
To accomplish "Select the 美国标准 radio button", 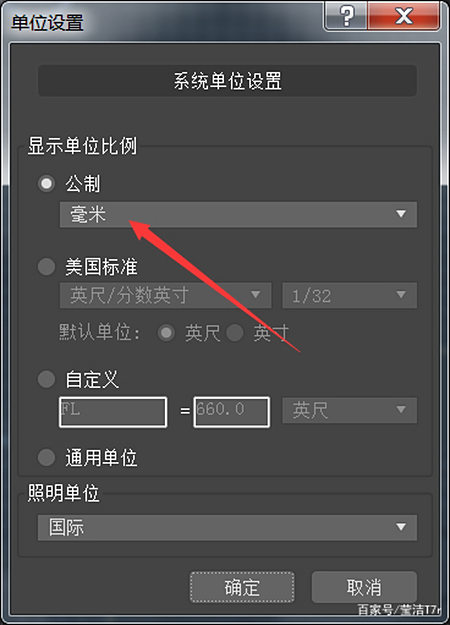I will pyautogui.click(x=46, y=266).
